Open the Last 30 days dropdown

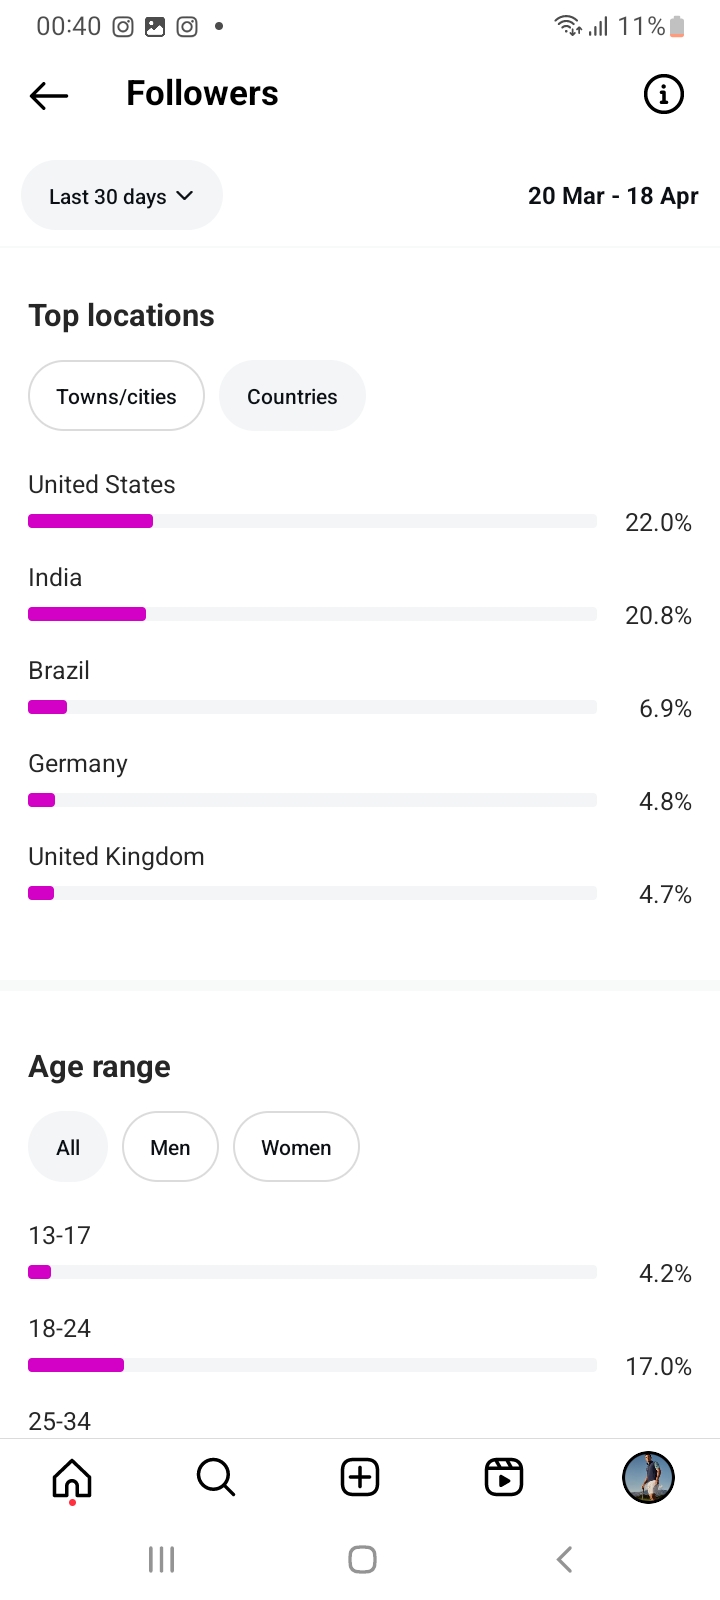click(x=121, y=196)
